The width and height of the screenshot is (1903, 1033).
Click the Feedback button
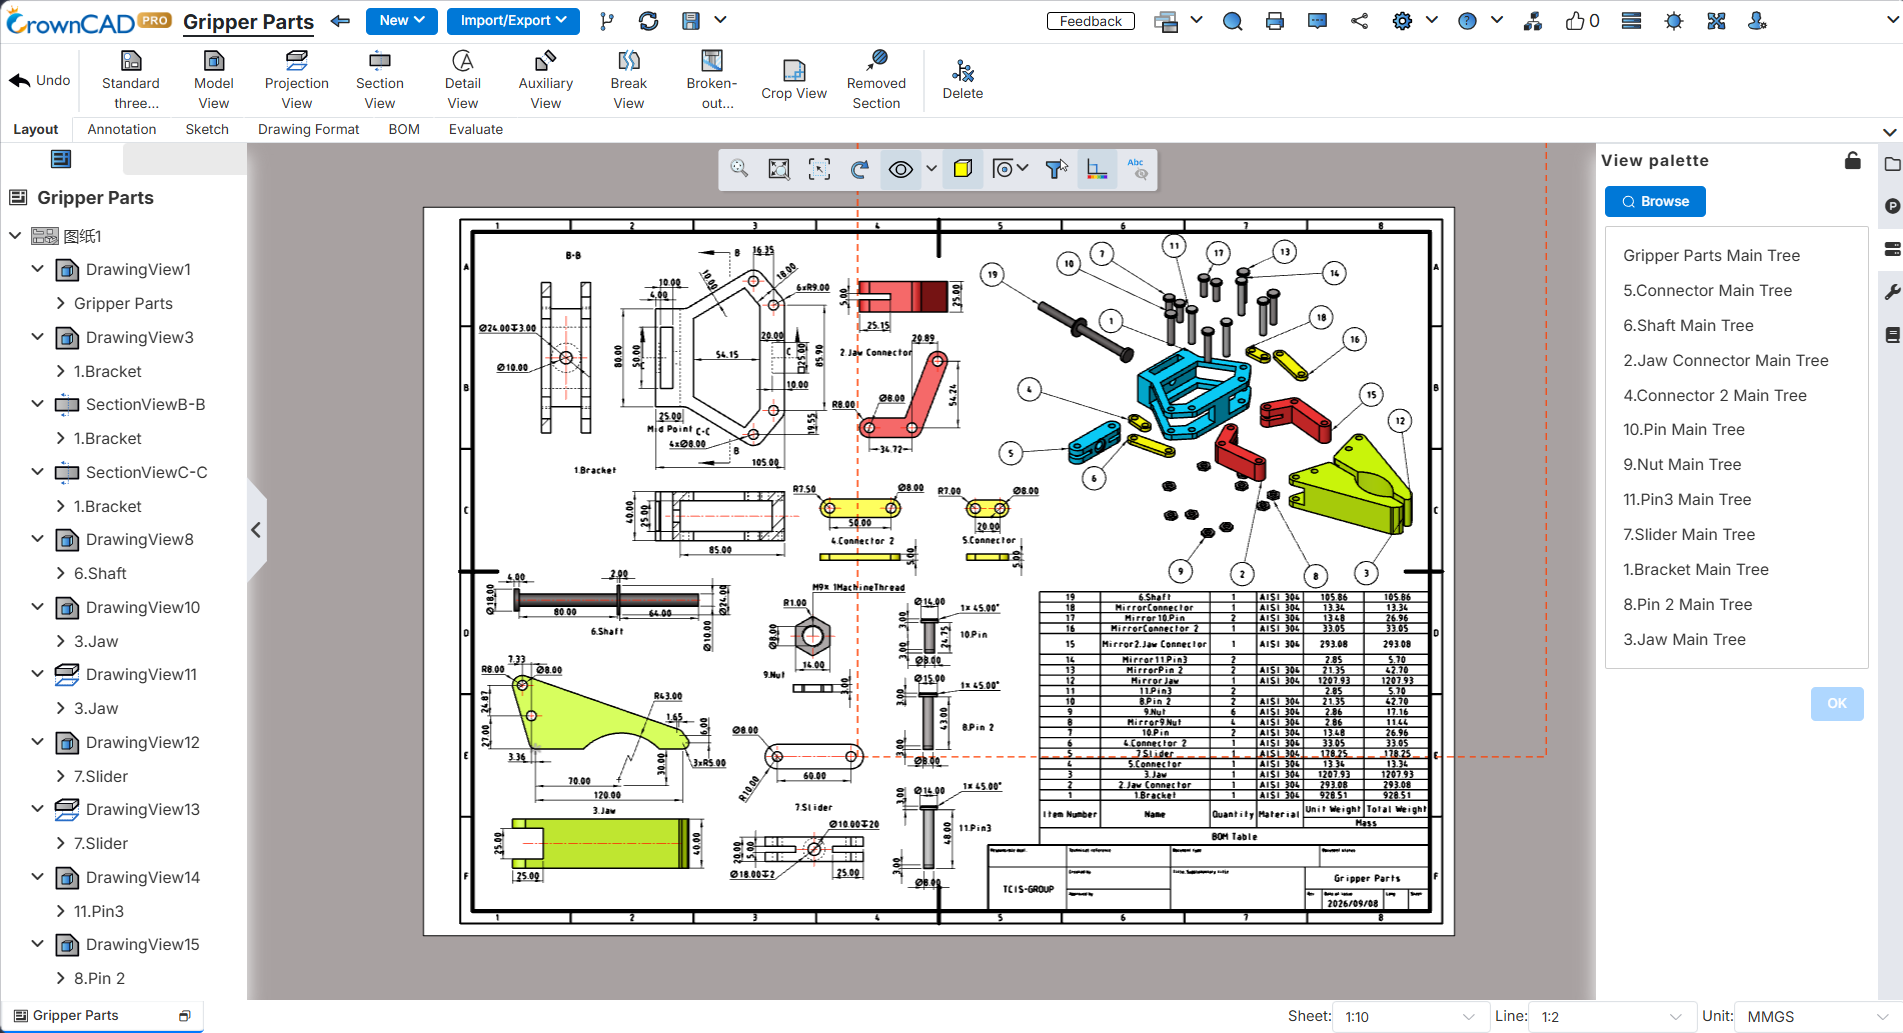click(x=1090, y=21)
